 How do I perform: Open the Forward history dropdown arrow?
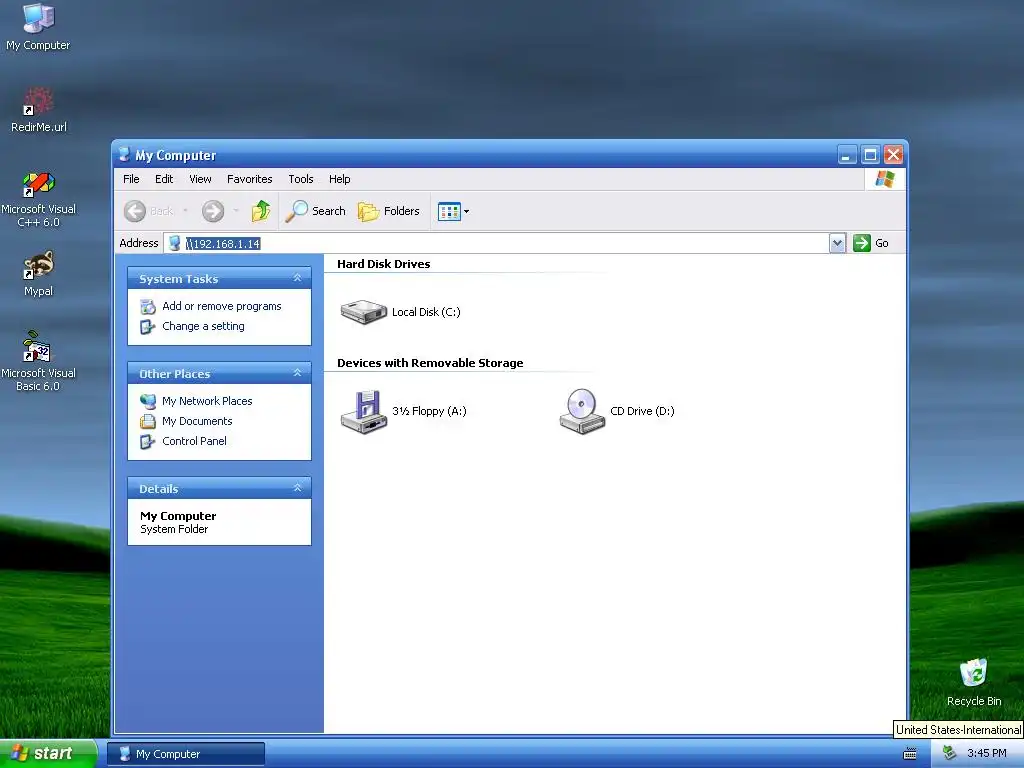236,211
